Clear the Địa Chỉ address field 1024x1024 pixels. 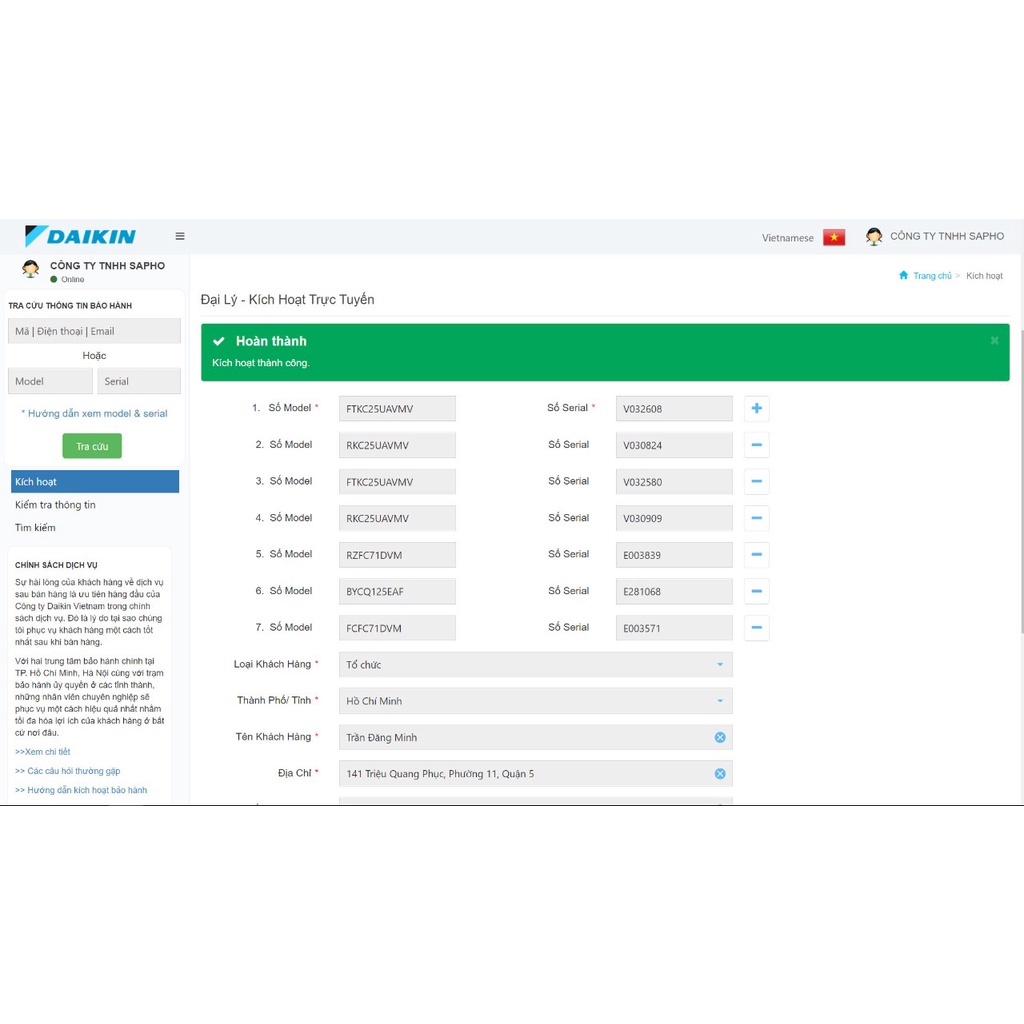point(720,774)
